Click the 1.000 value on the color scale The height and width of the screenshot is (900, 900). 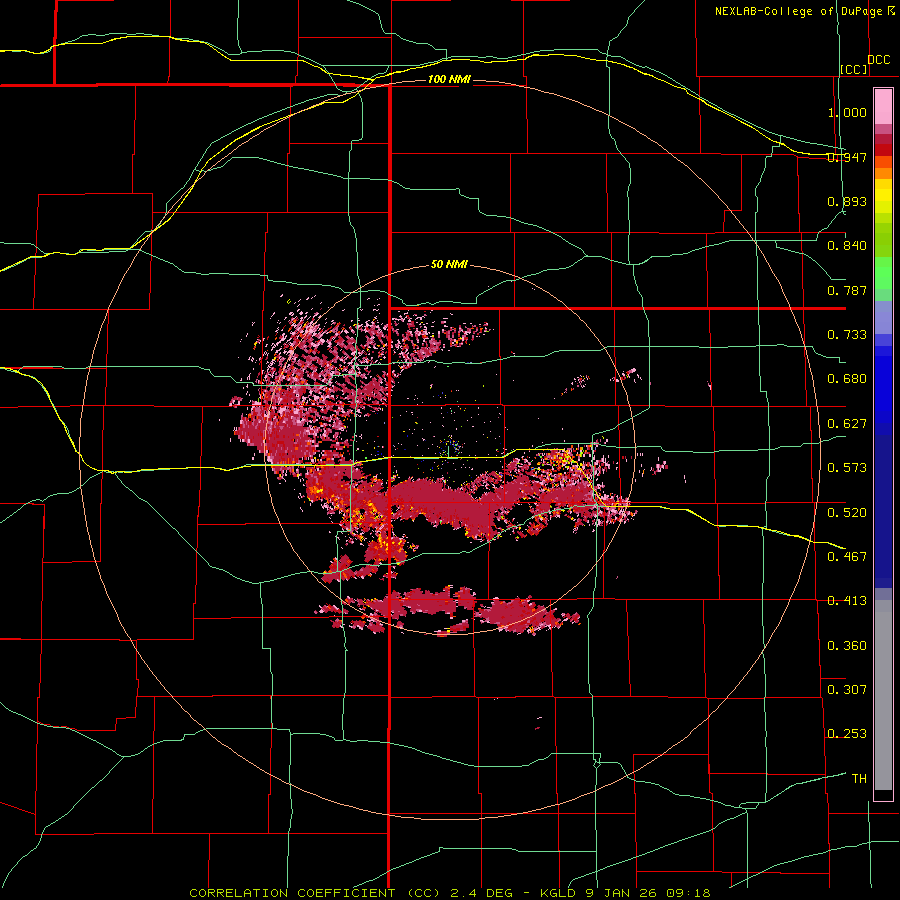click(847, 112)
